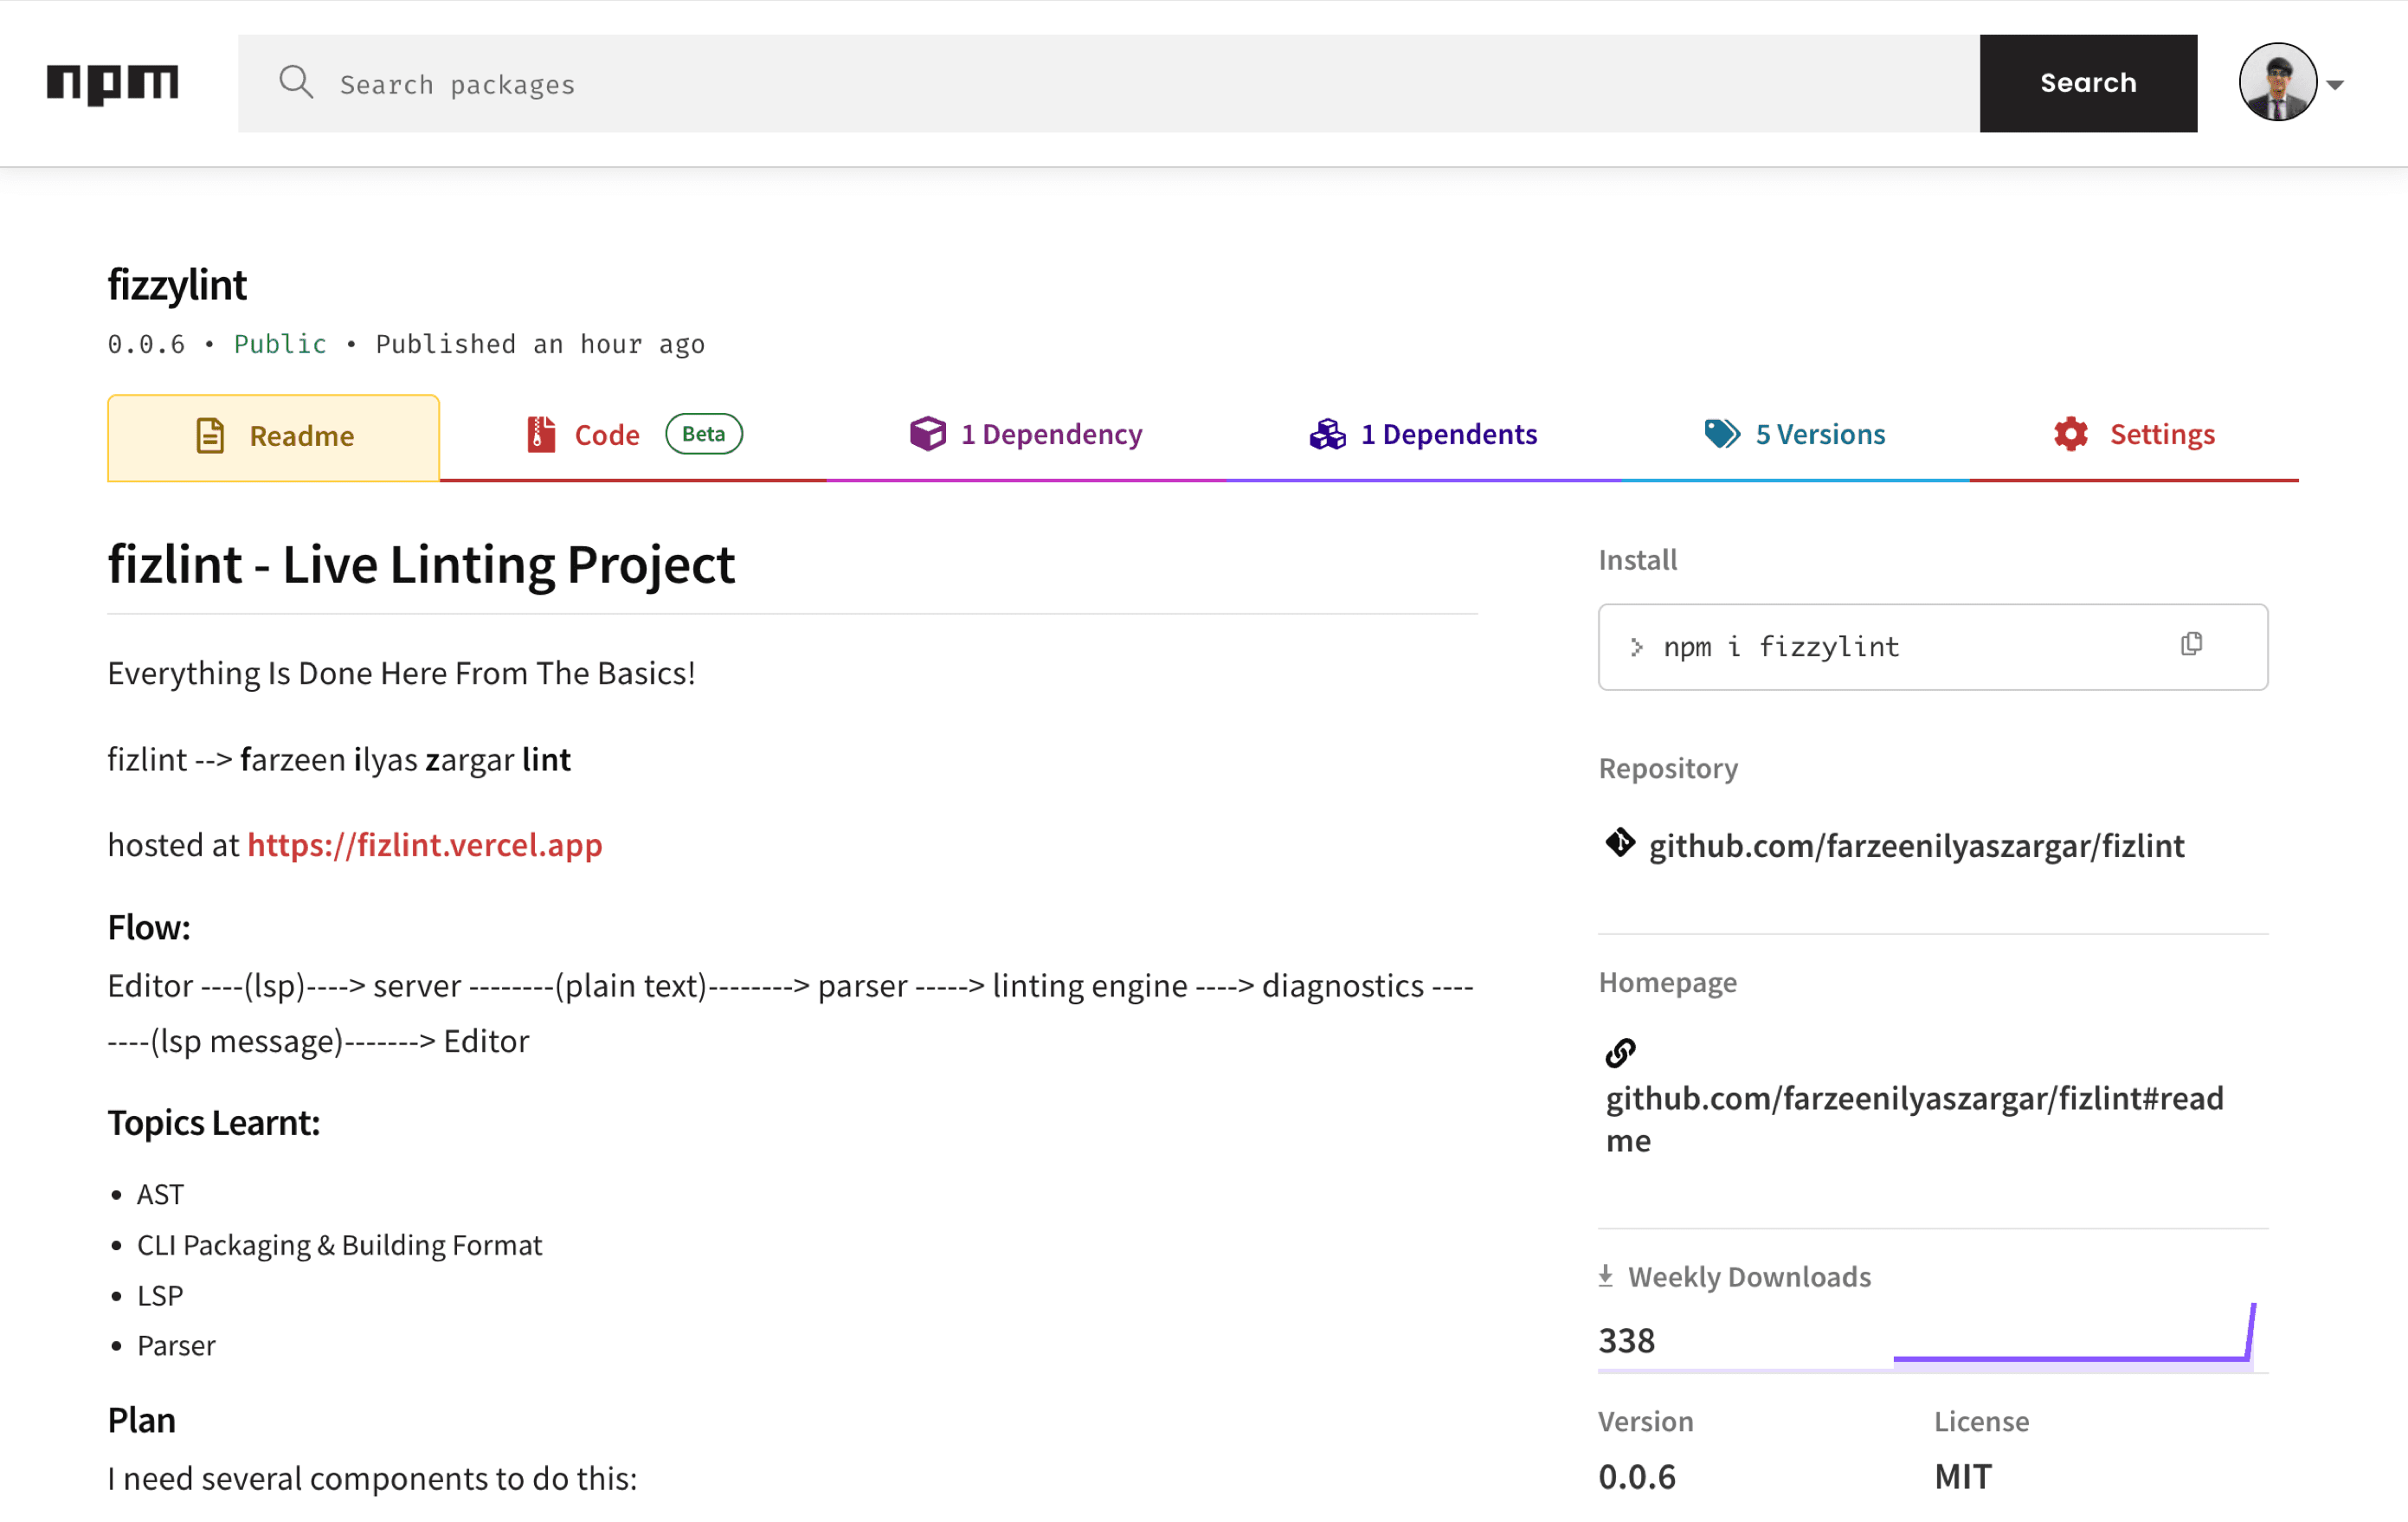
Task: Switch to the Readme tab
Action: pyautogui.click(x=274, y=437)
